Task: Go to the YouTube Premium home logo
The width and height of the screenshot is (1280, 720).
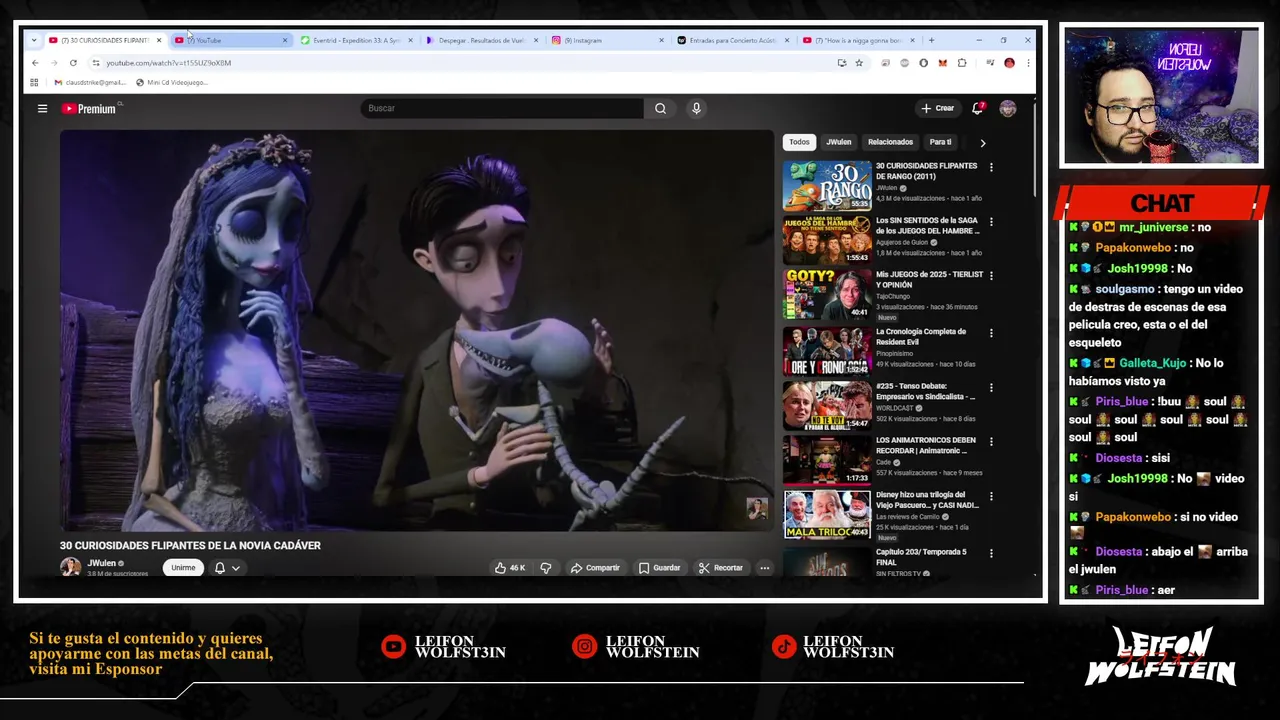Action: click(90, 108)
